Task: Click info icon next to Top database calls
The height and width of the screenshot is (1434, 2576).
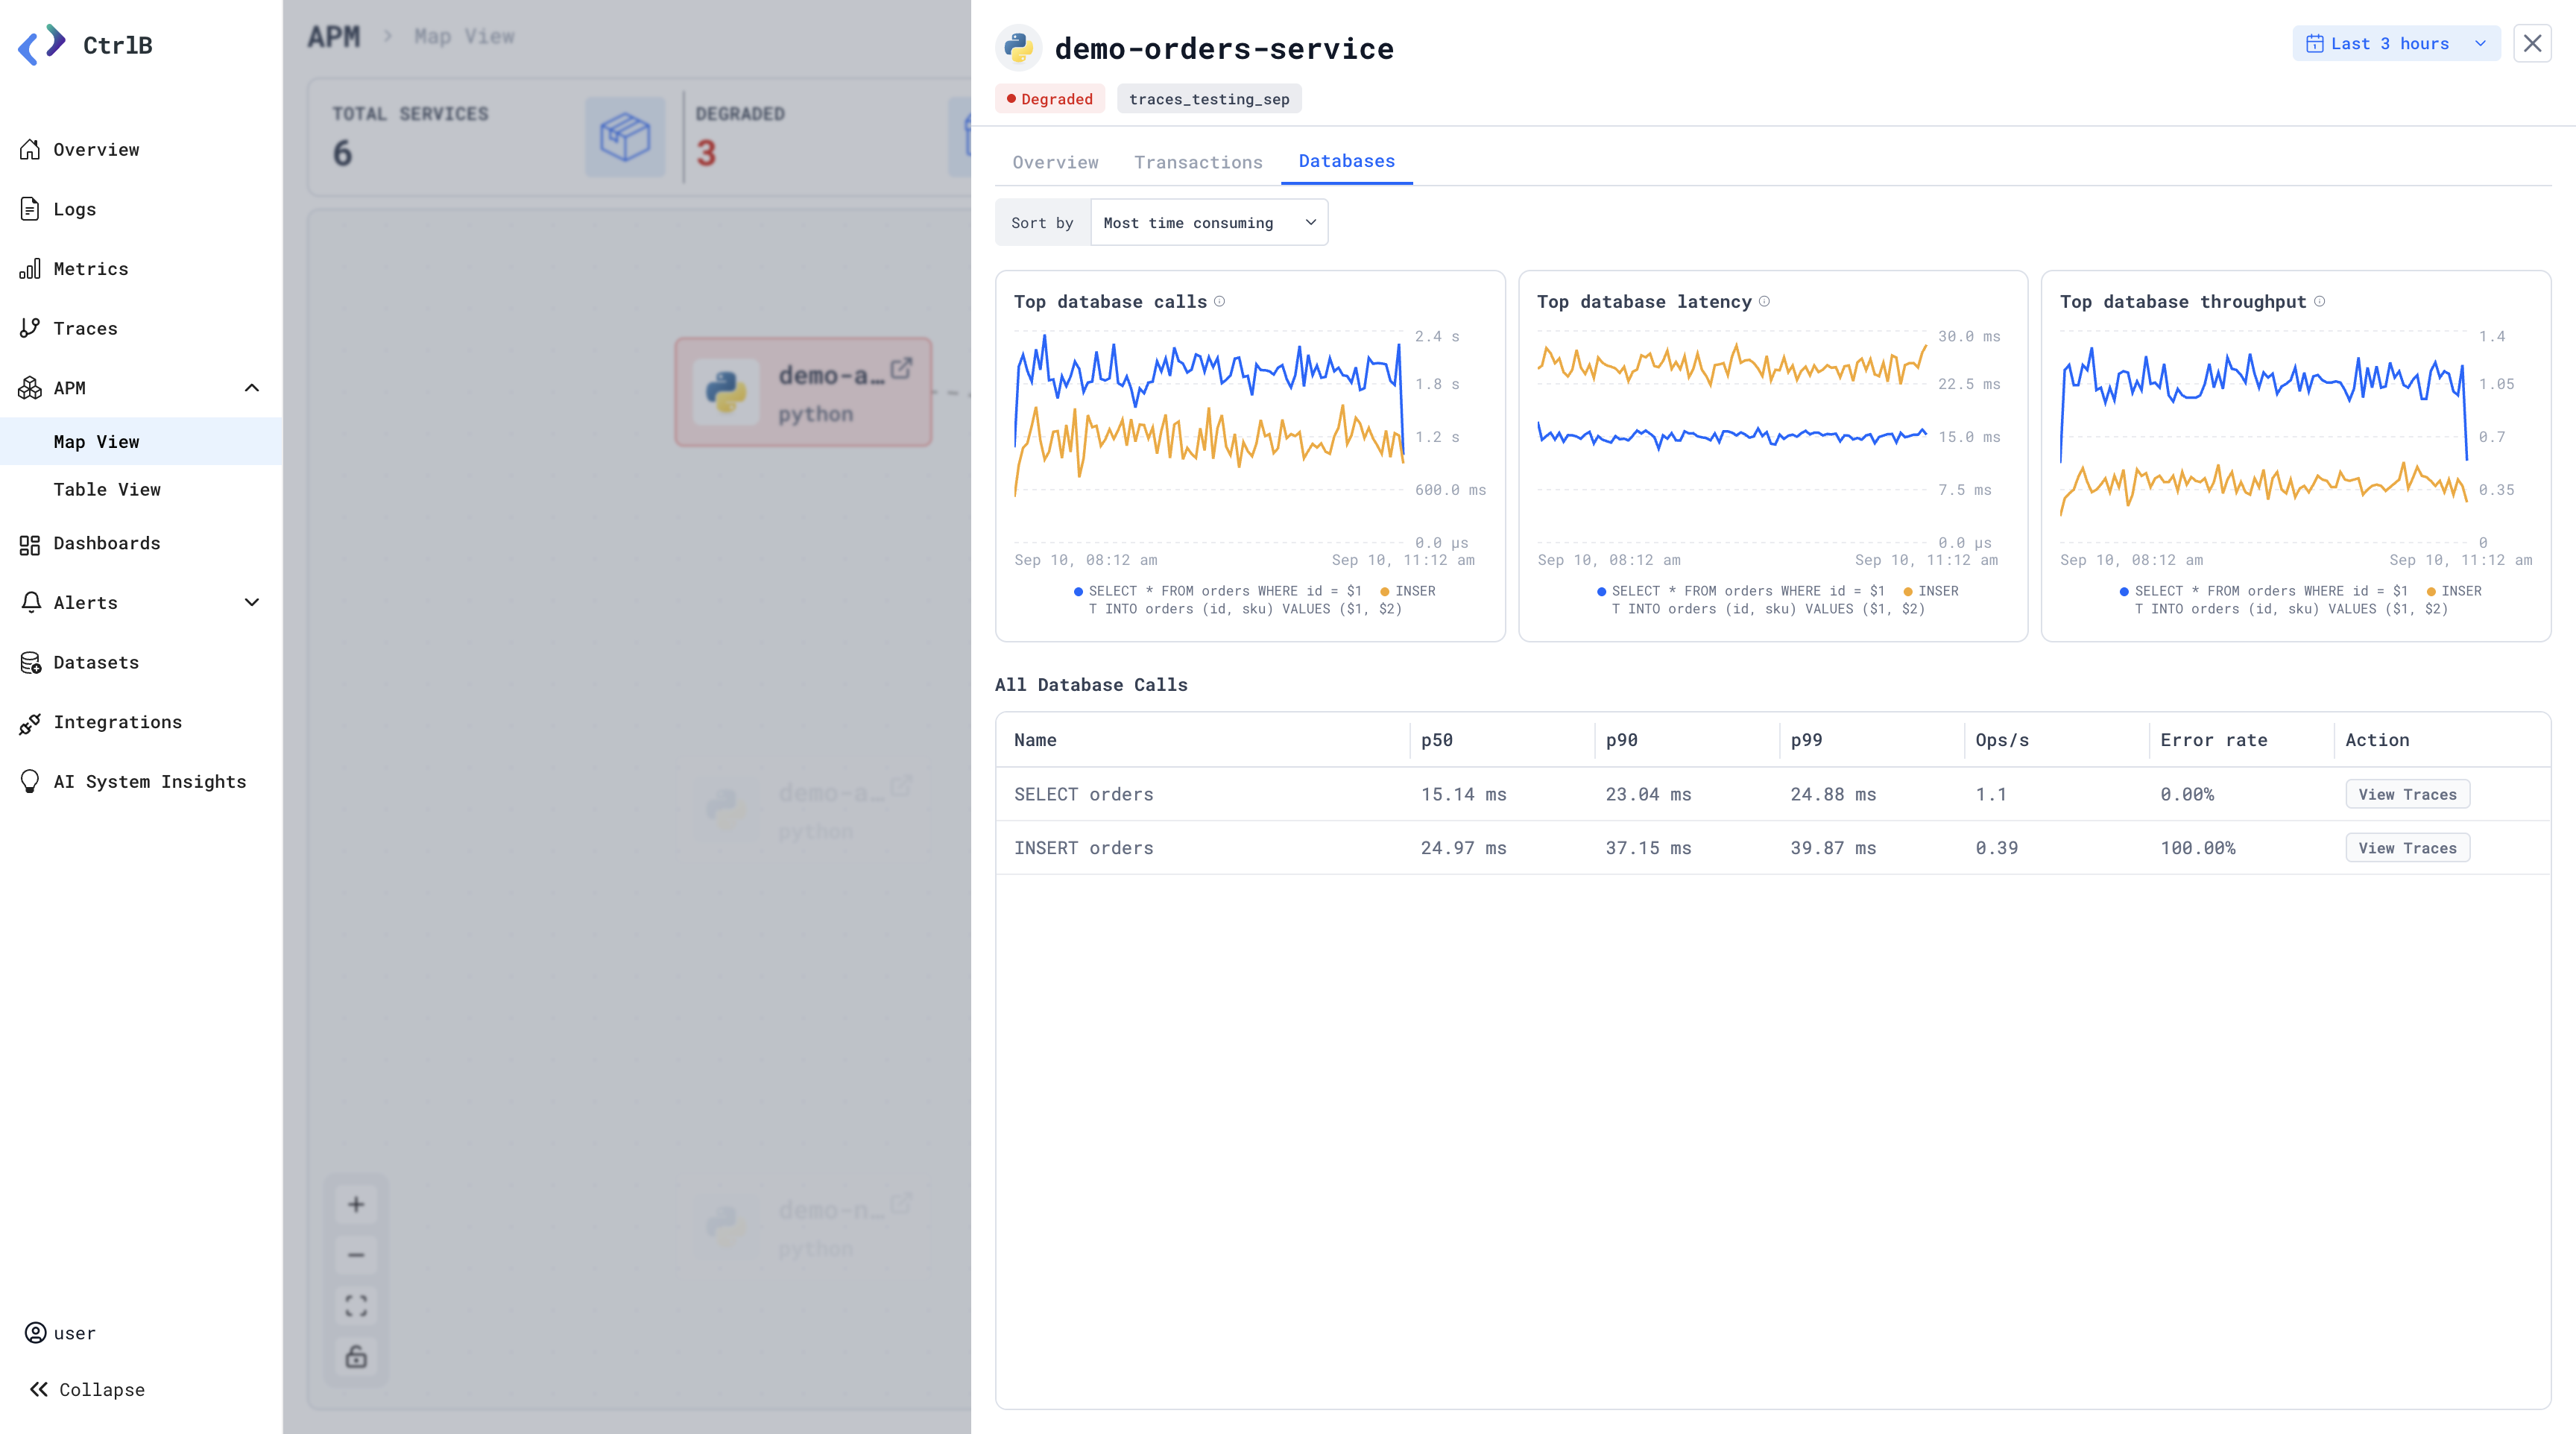Action: pyautogui.click(x=1219, y=301)
